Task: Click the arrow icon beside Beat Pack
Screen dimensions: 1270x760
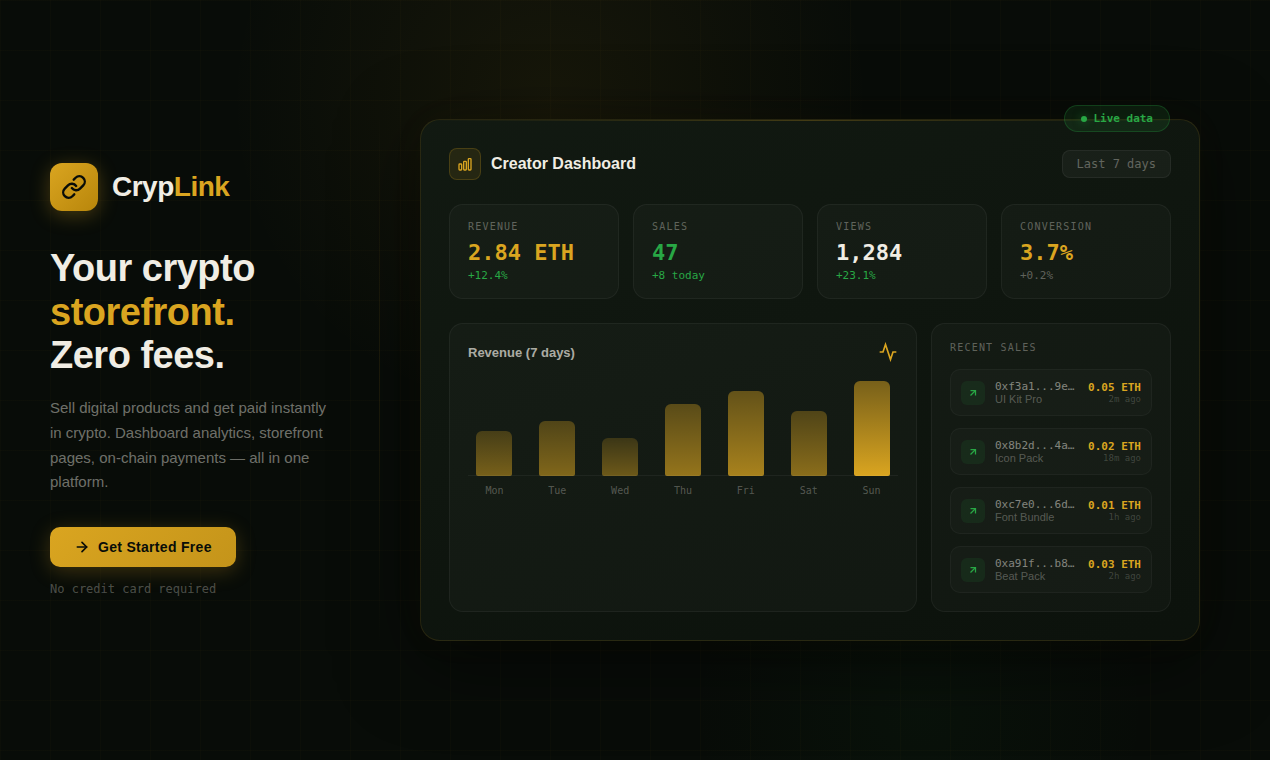Action: click(973, 570)
